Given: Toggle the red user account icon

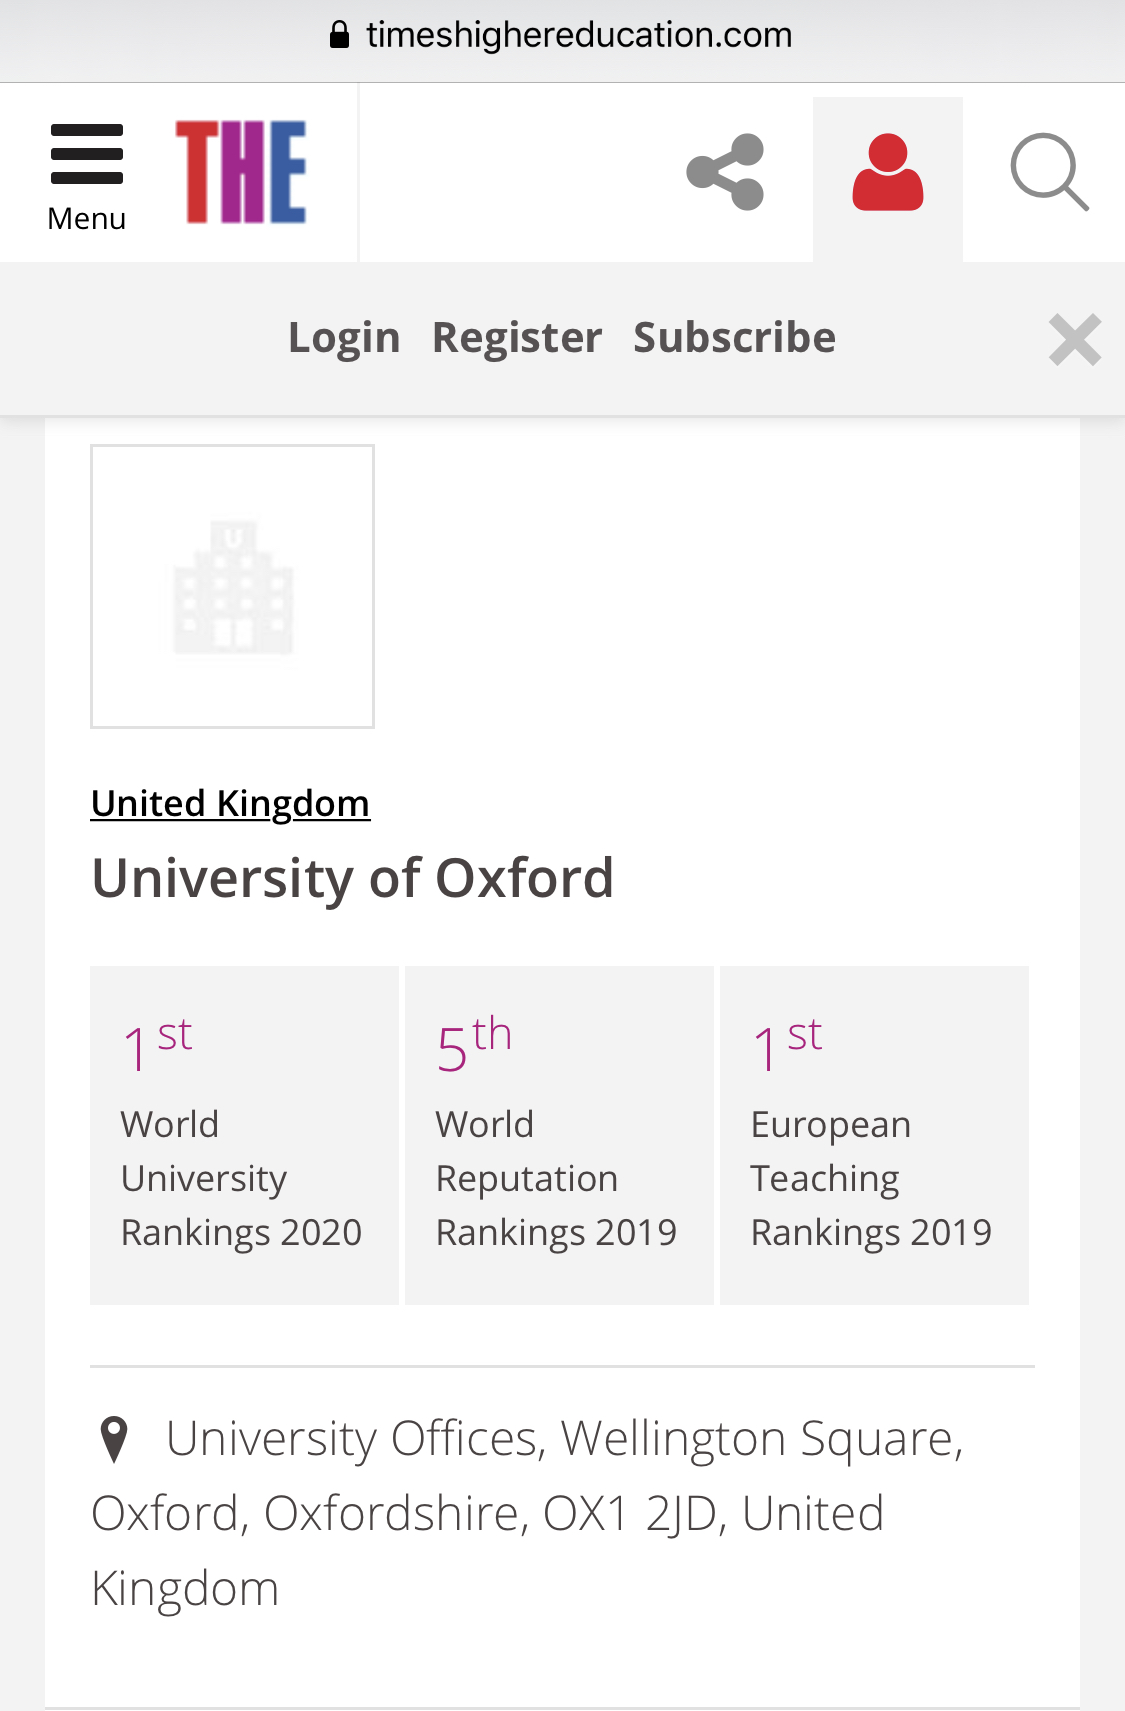Looking at the screenshot, I should point(887,174).
